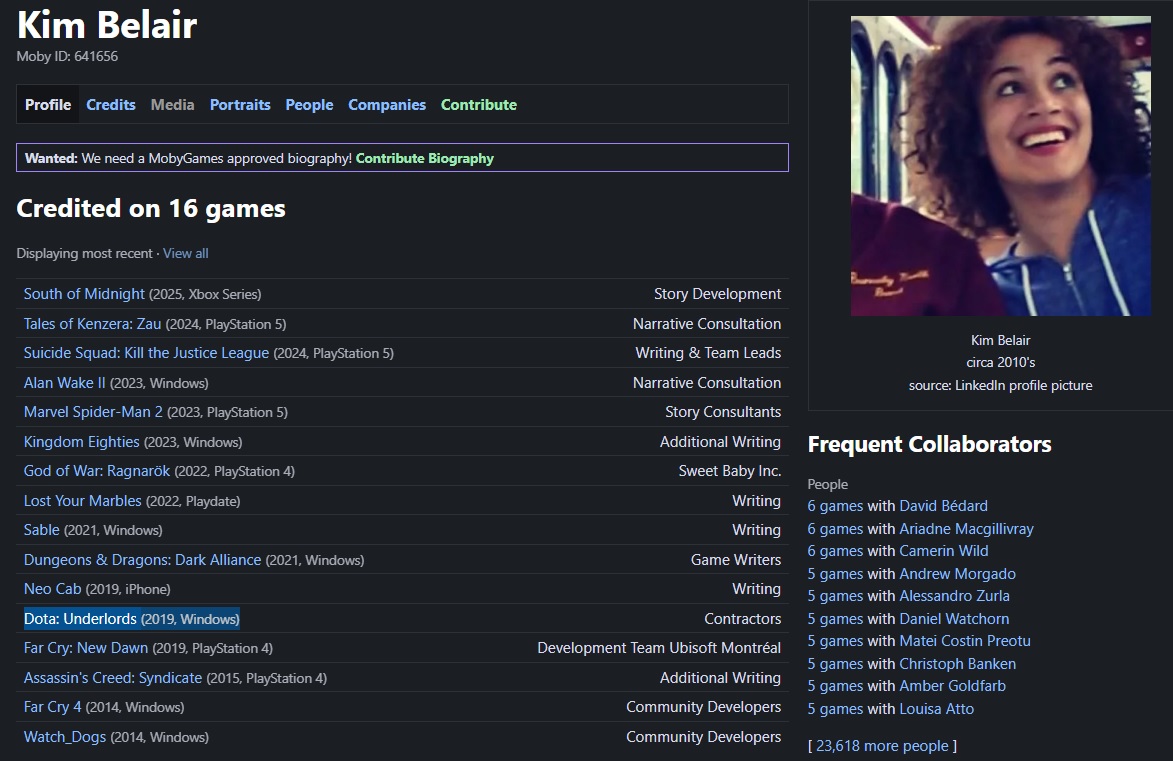
Task: Open South of Midnight game page
Action: (x=84, y=293)
